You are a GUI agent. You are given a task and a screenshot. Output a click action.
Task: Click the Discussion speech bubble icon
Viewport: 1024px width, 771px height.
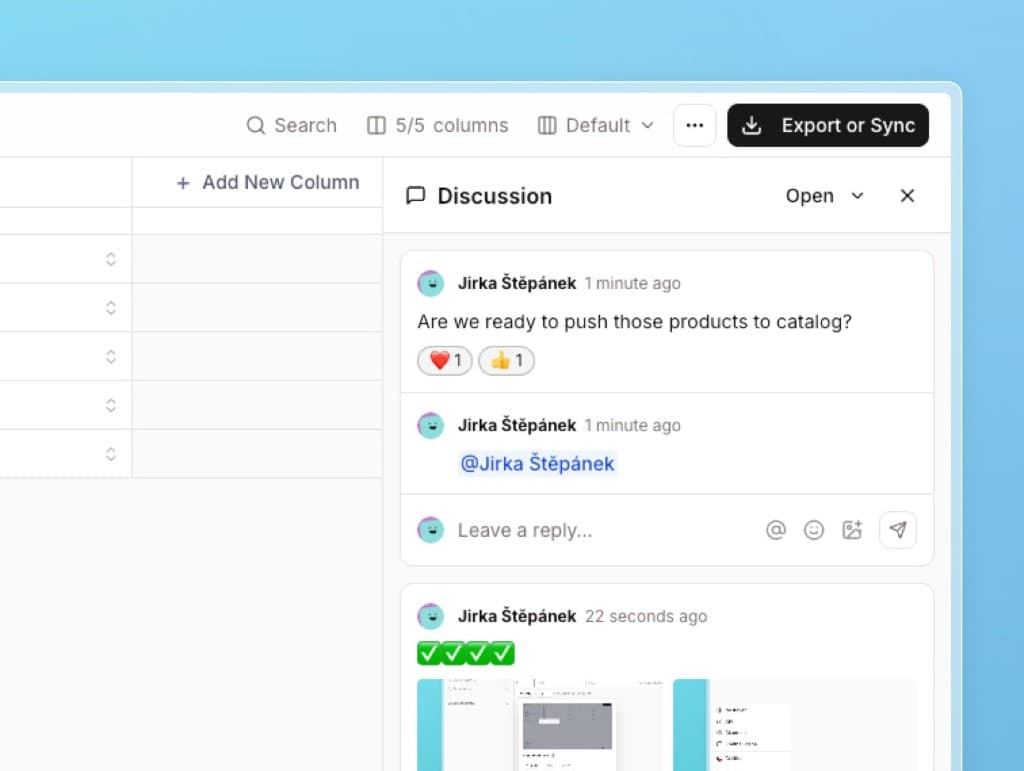click(415, 196)
